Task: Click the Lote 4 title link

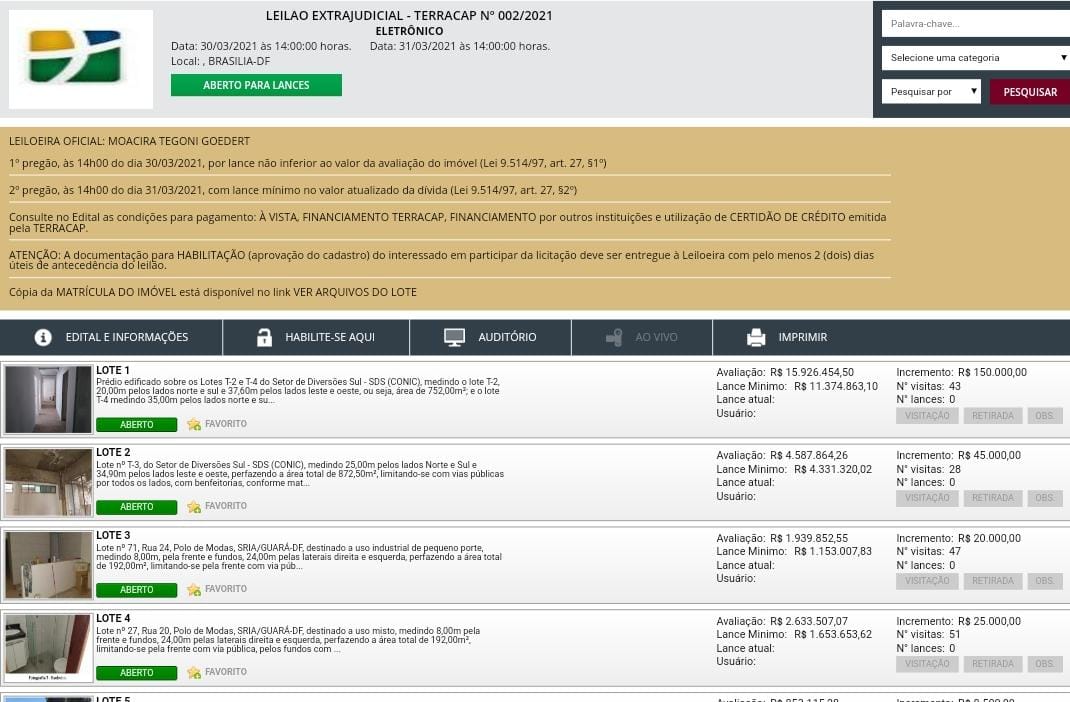Action: click(113, 618)
